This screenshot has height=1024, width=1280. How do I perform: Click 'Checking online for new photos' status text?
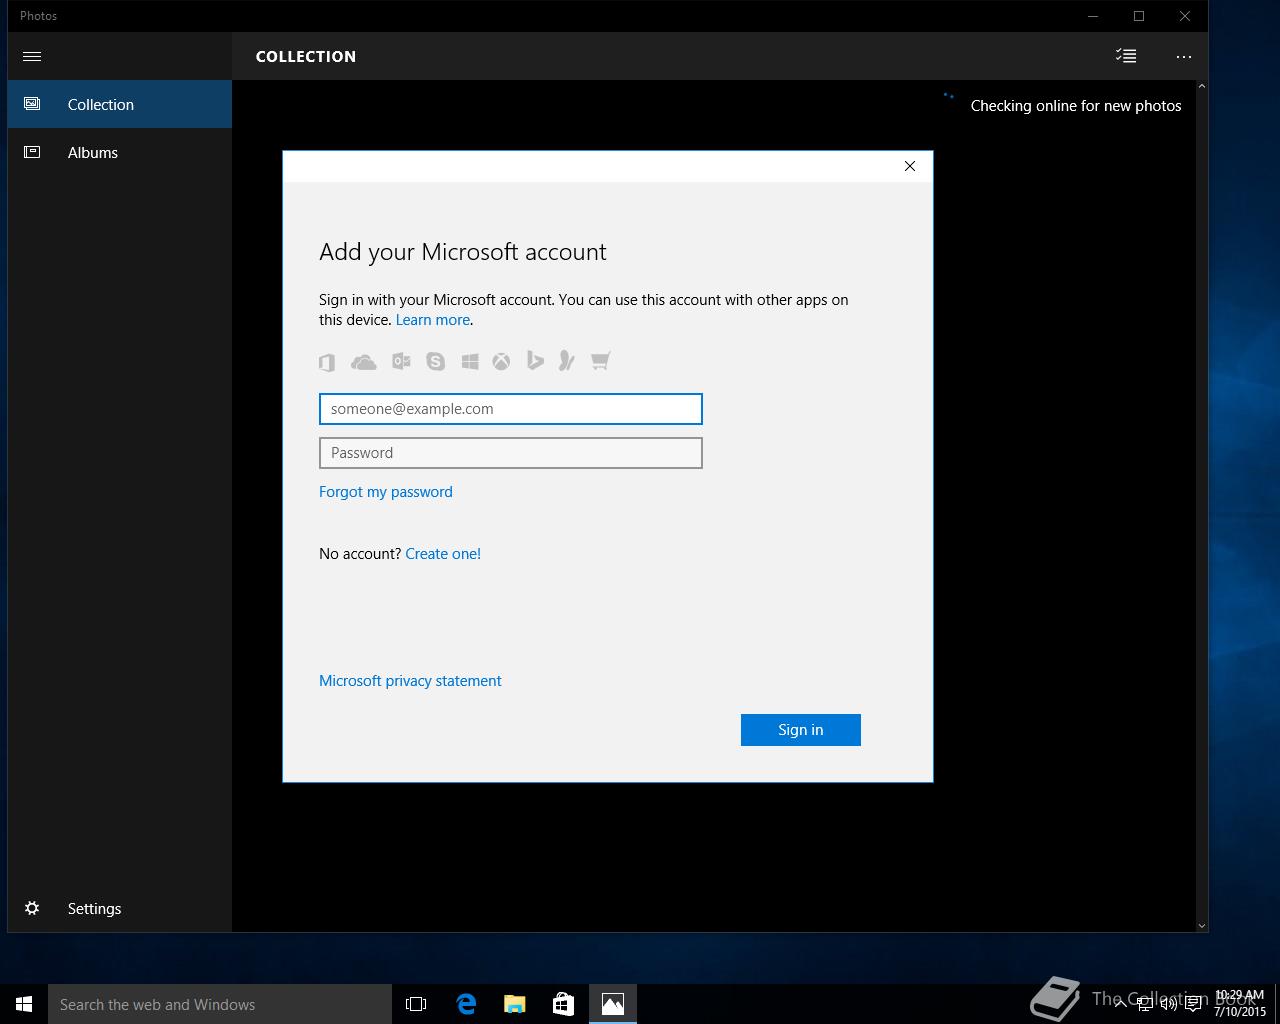(x=1076, y=106)
